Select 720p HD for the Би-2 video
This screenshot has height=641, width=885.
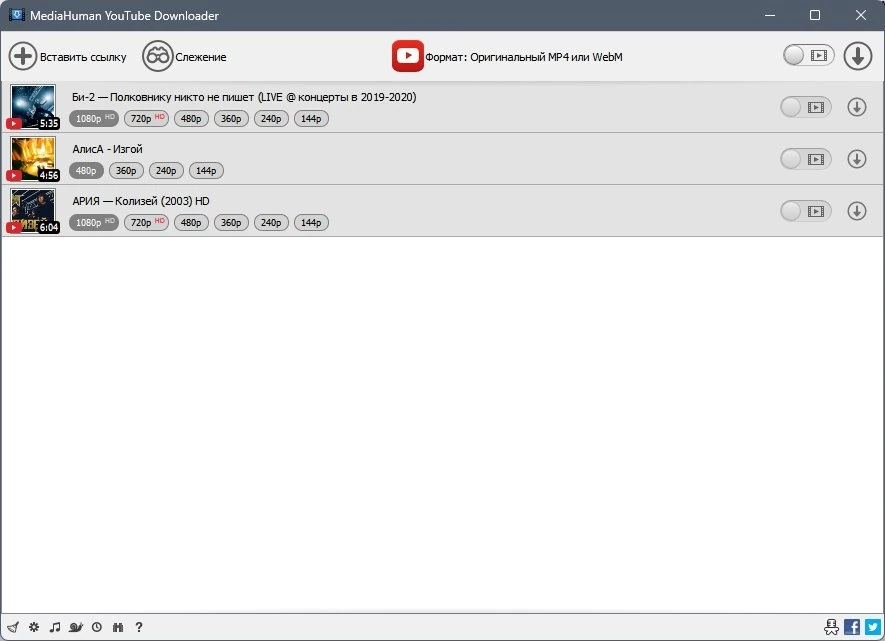coord(146,118)
